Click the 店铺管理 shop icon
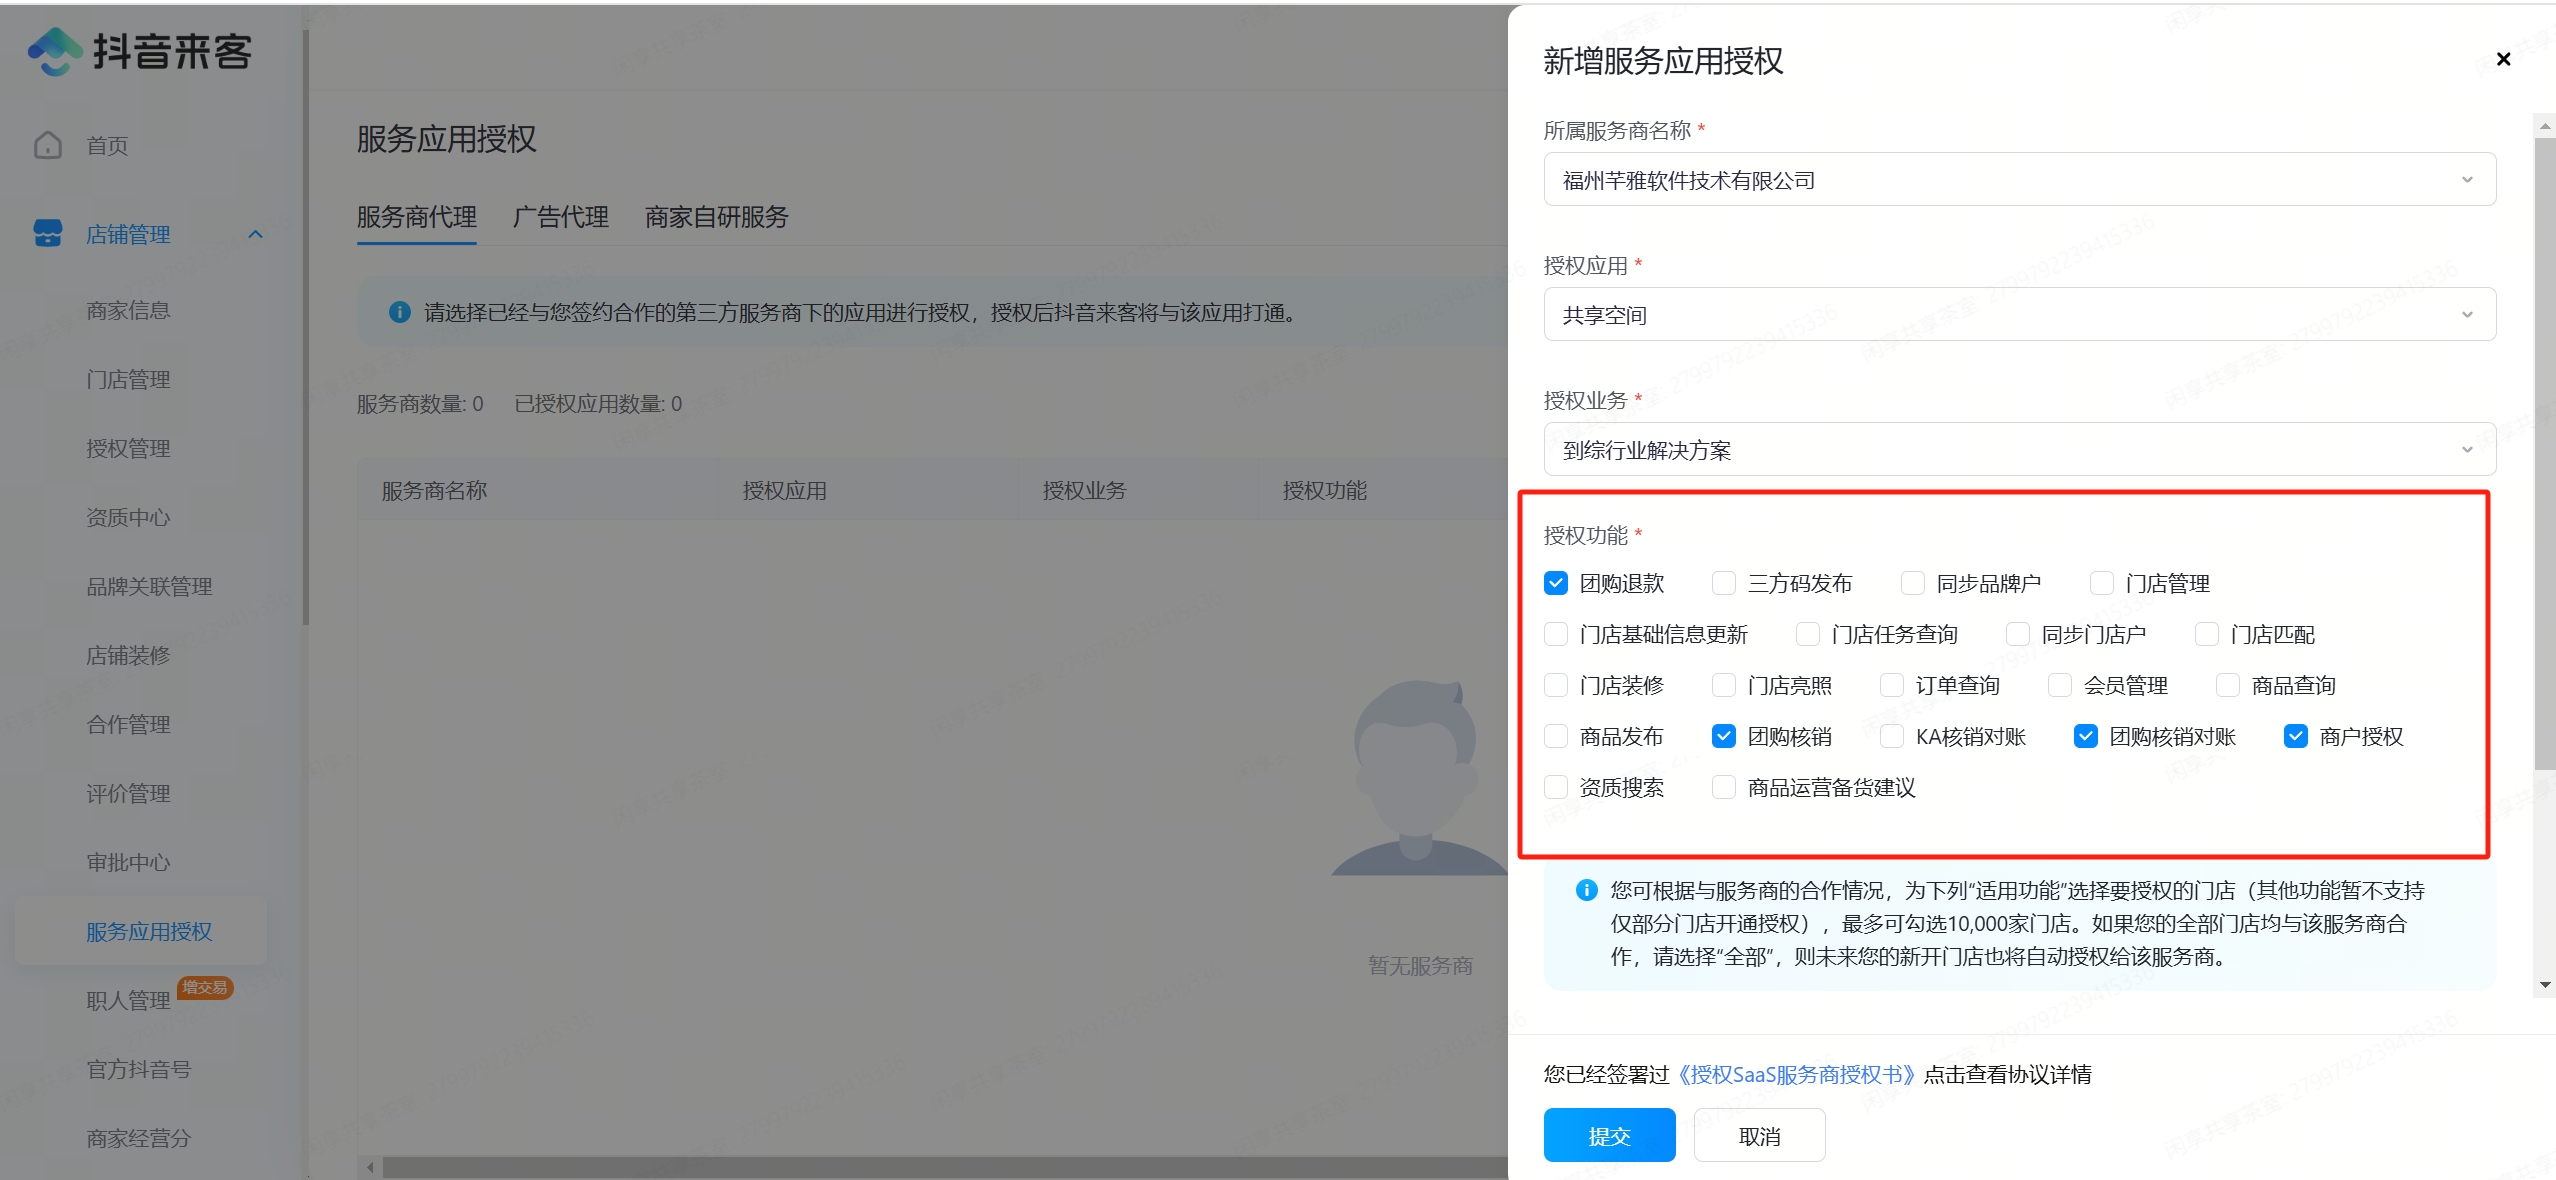This screenshot has height=1180, width=2556. [x=48, y=234]
